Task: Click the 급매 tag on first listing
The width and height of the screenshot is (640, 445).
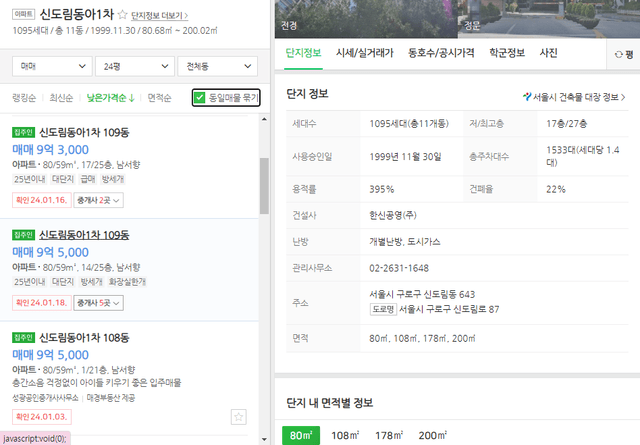Action: point(88,179)
